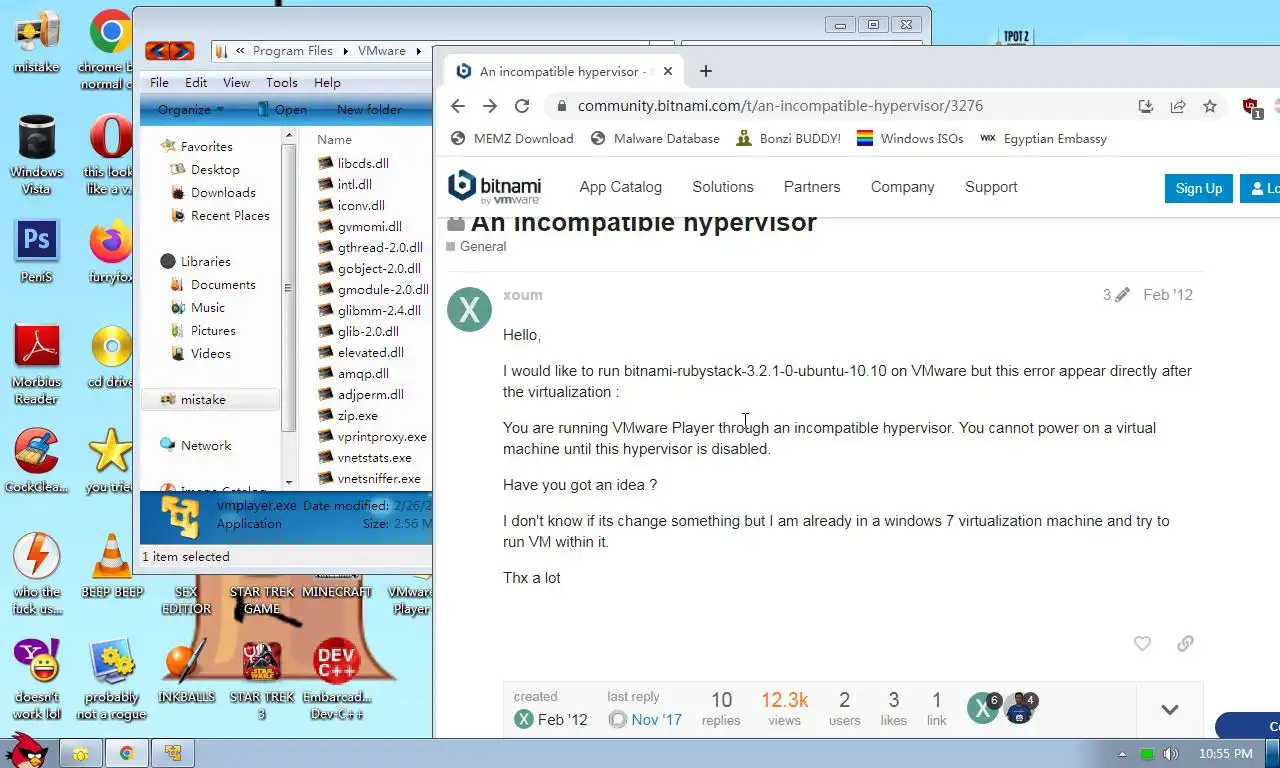This screenshot has width=1280, height=768.
Task: Open the Morbius Reader desktop icon
Action: pyautogui.click(x=36, y=363)
